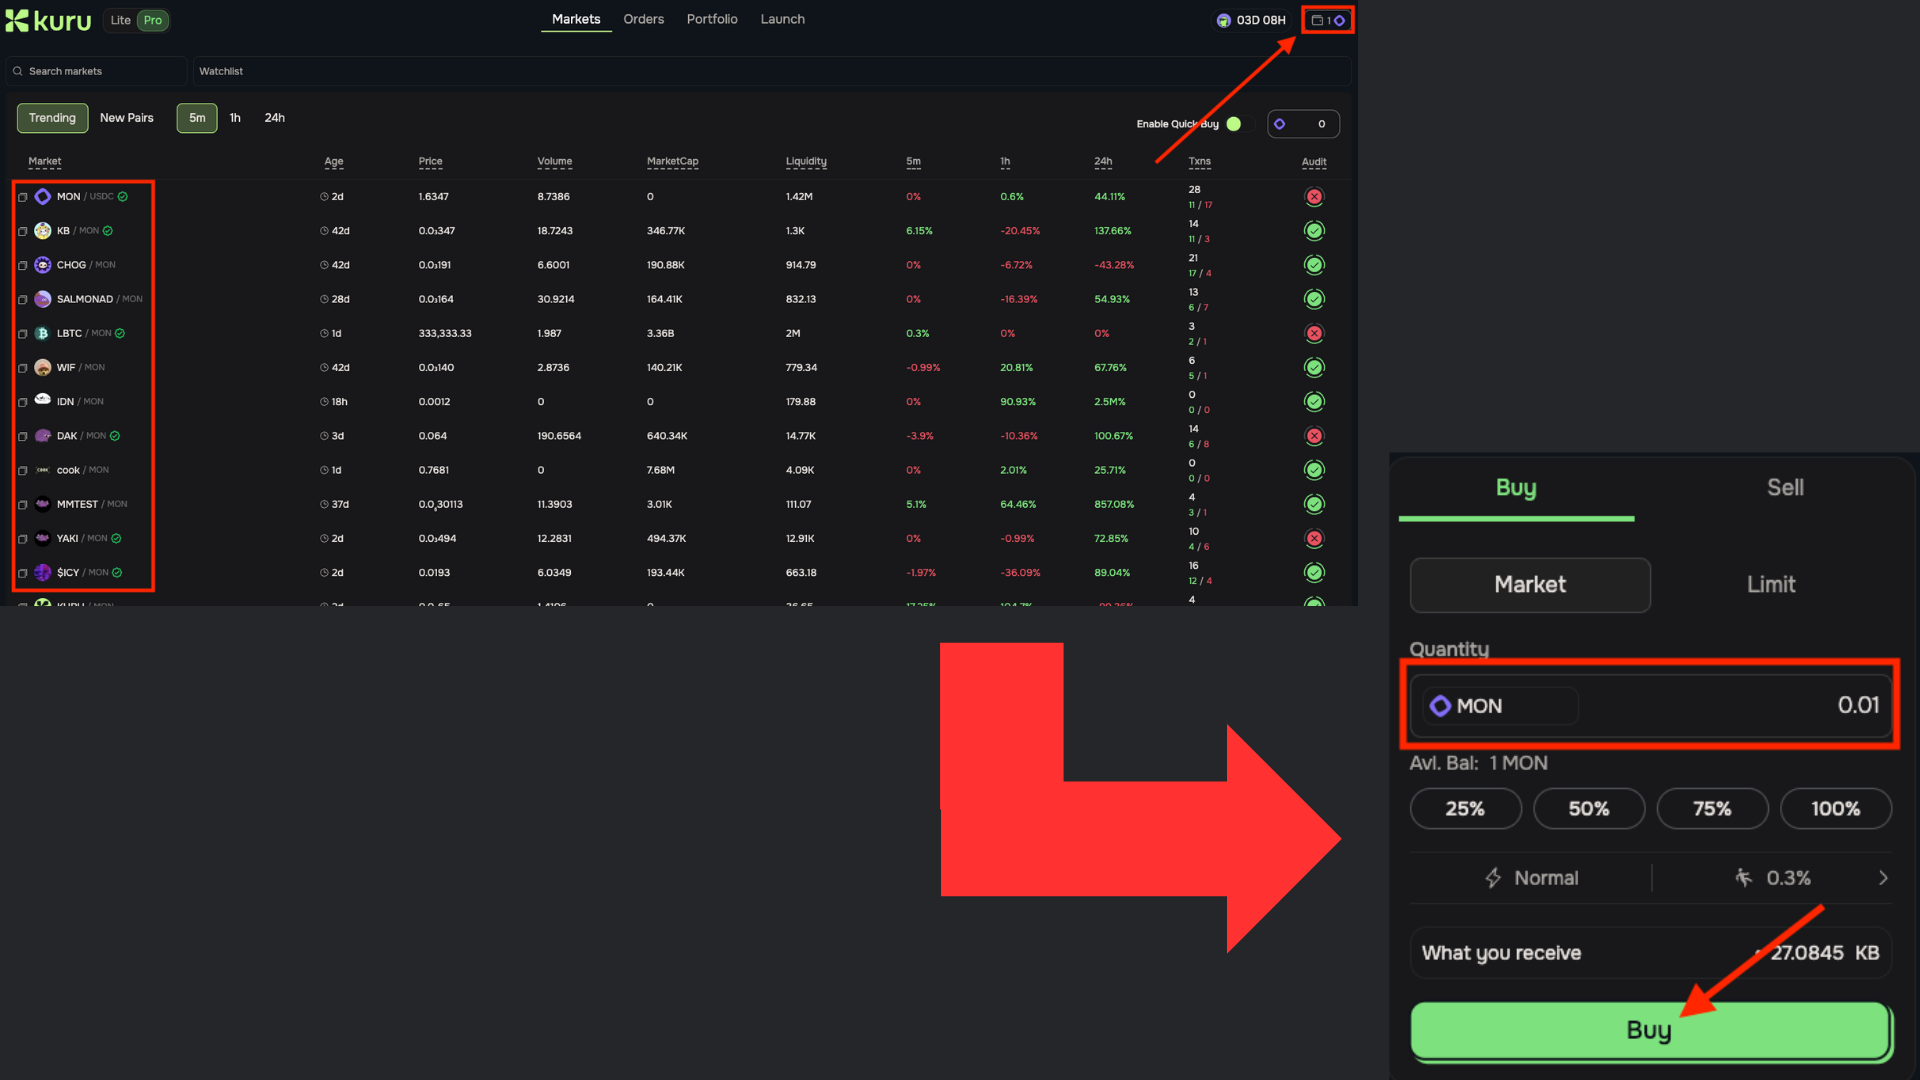Open the MON token selector in Quantity

coord(1500,706)
